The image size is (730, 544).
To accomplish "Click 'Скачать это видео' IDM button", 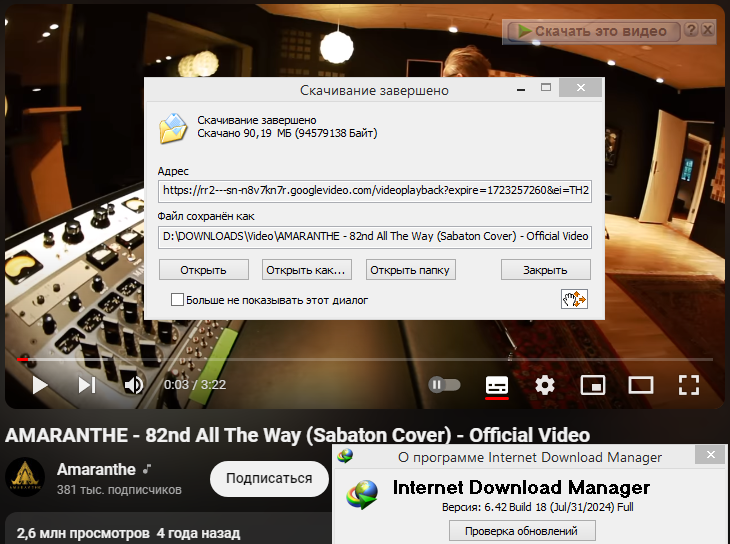I will click(x=594, y=31).
